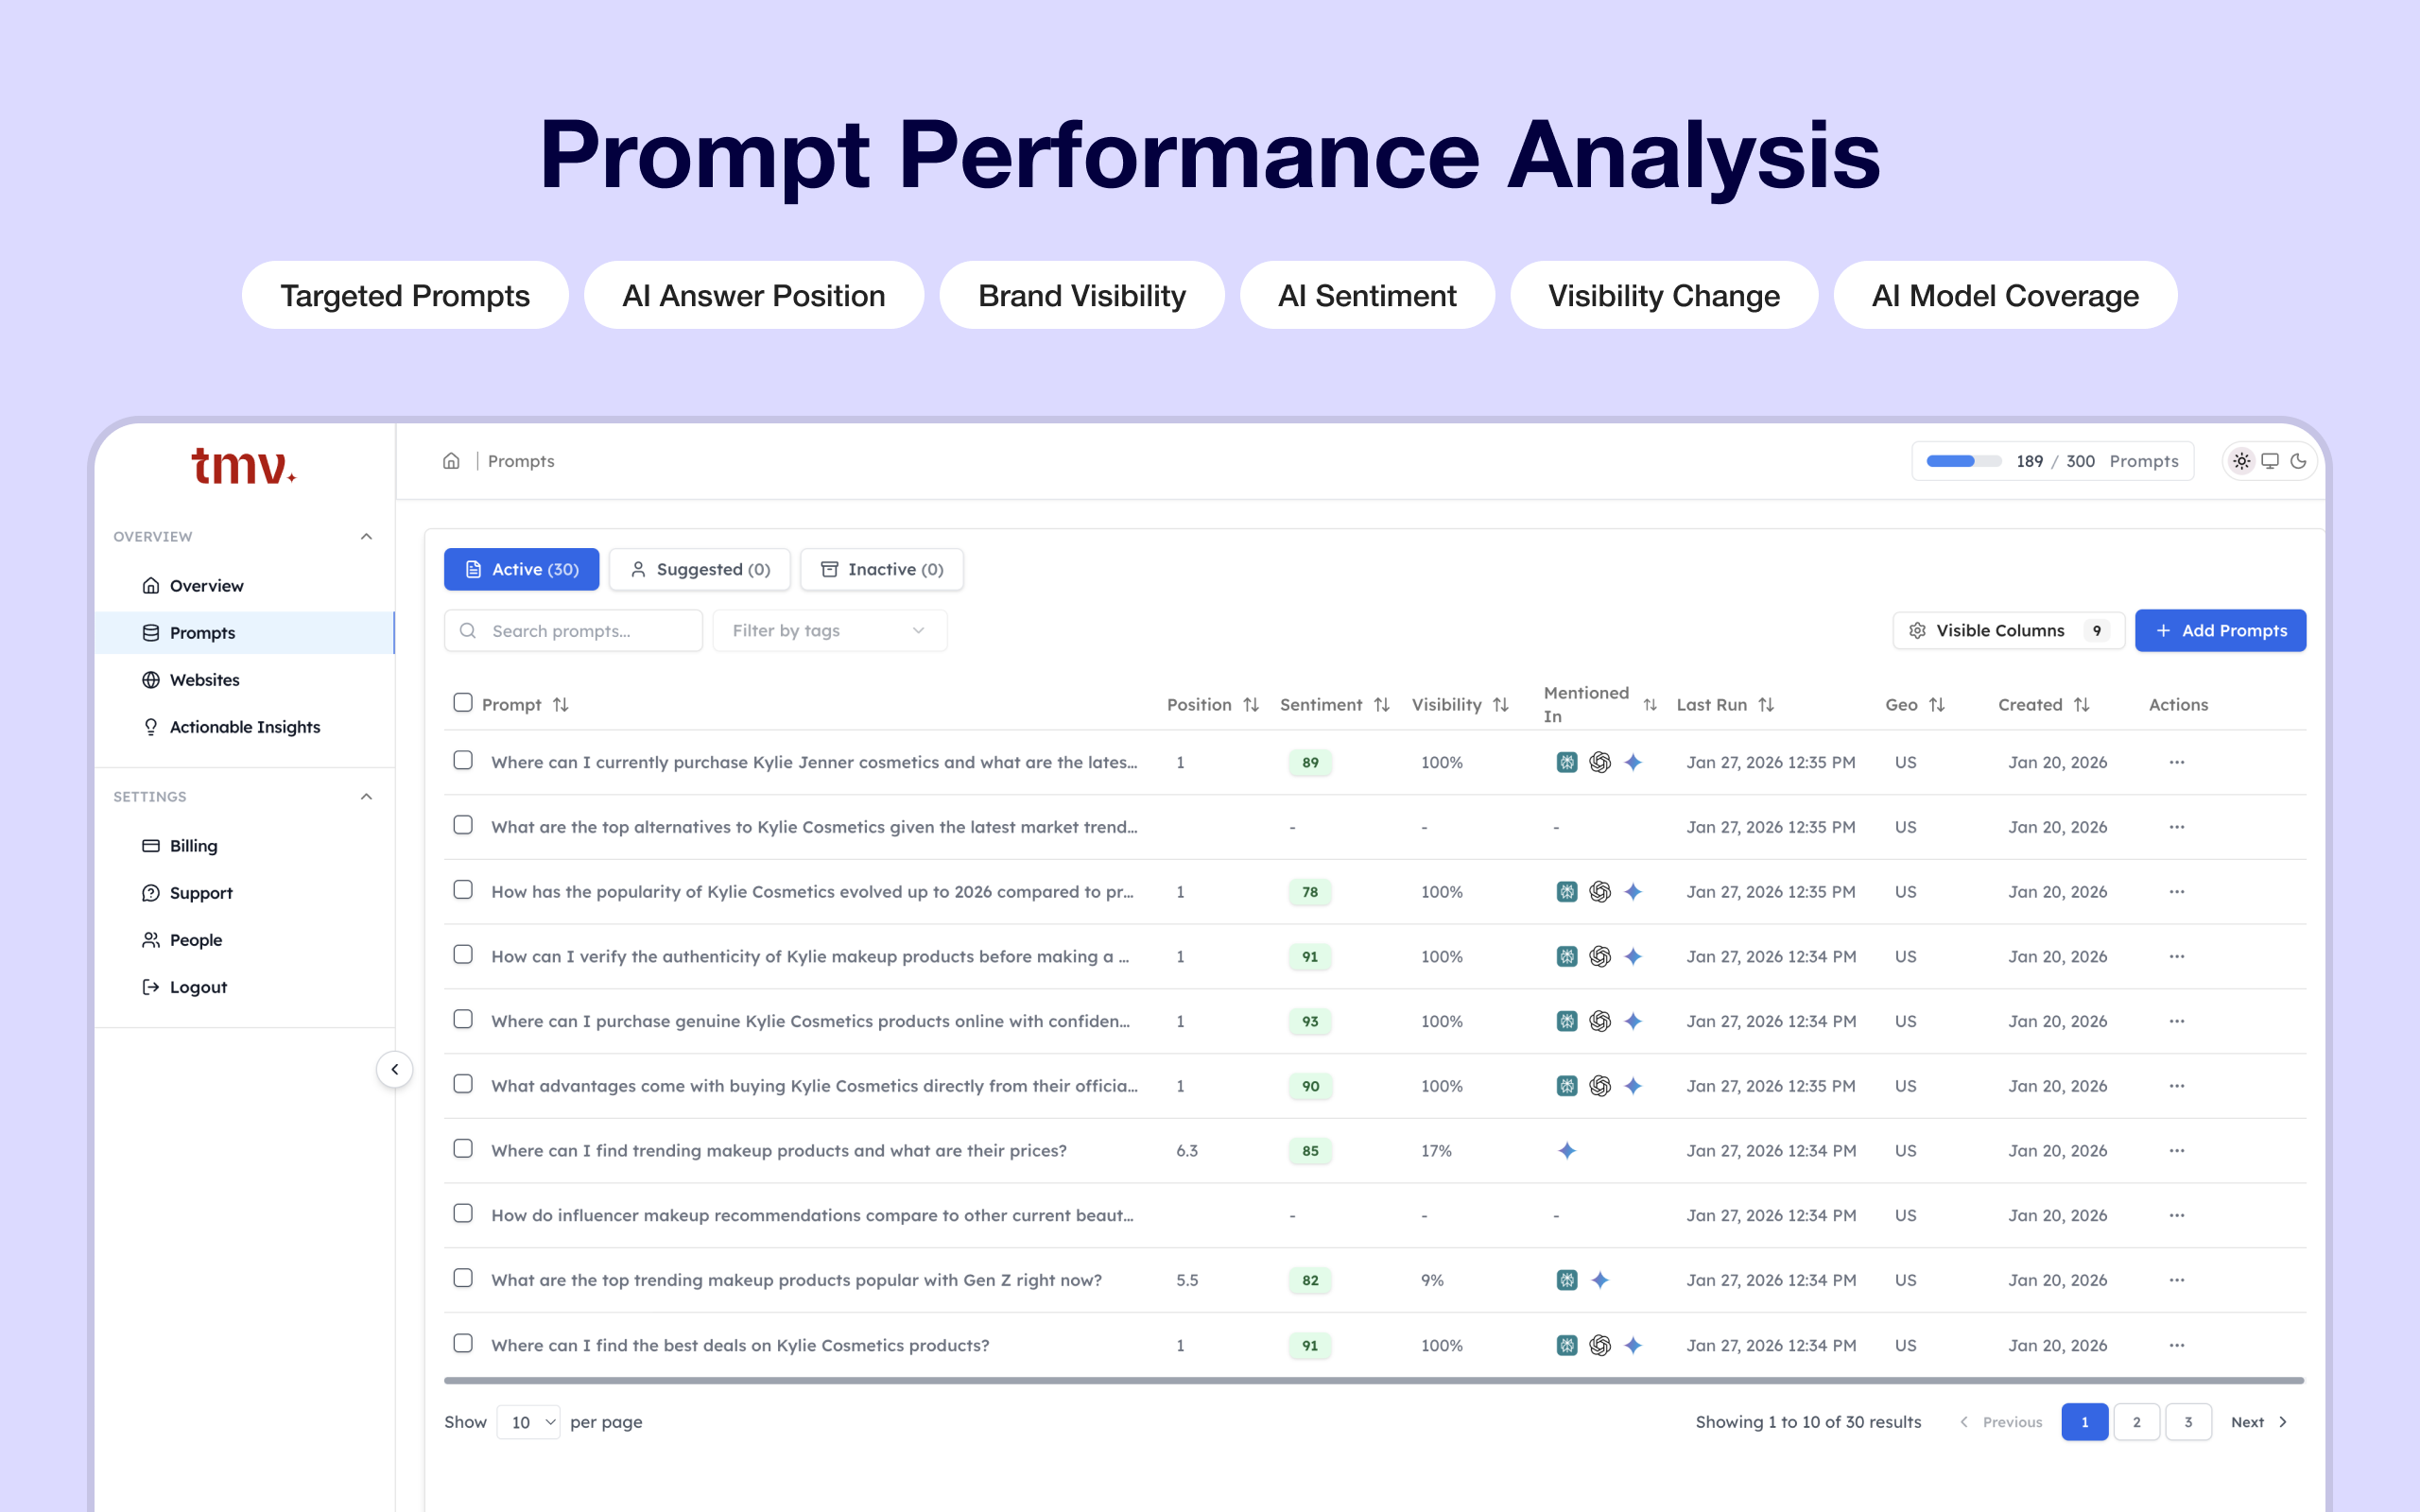This screenshot has height=1512, width=2420.
Task: Collapse the Overview sidebar section
Action: pyautogui.click(x=366, y=537)
